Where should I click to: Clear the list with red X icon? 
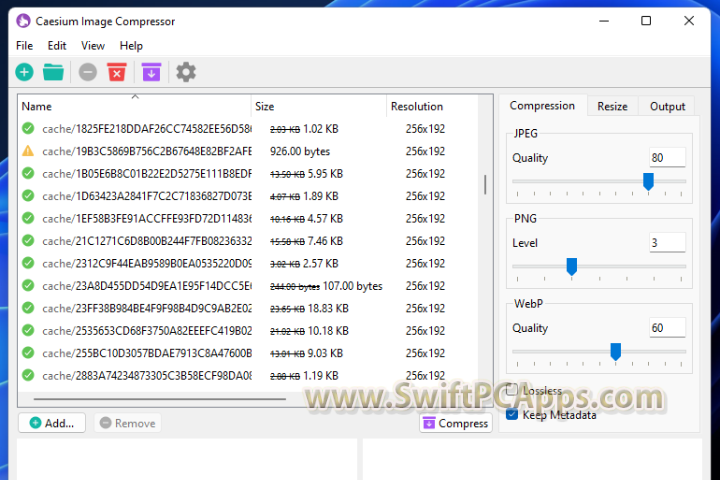pyautogui.click(x=117, y=72)
